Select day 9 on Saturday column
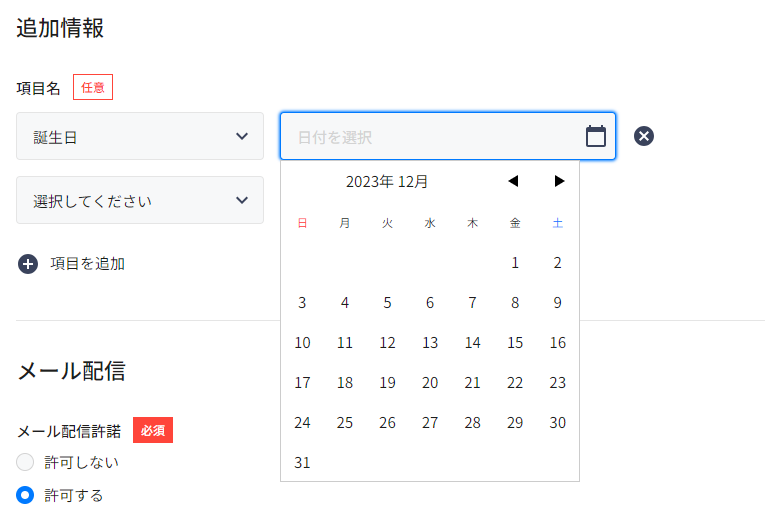 coord(558,302)
